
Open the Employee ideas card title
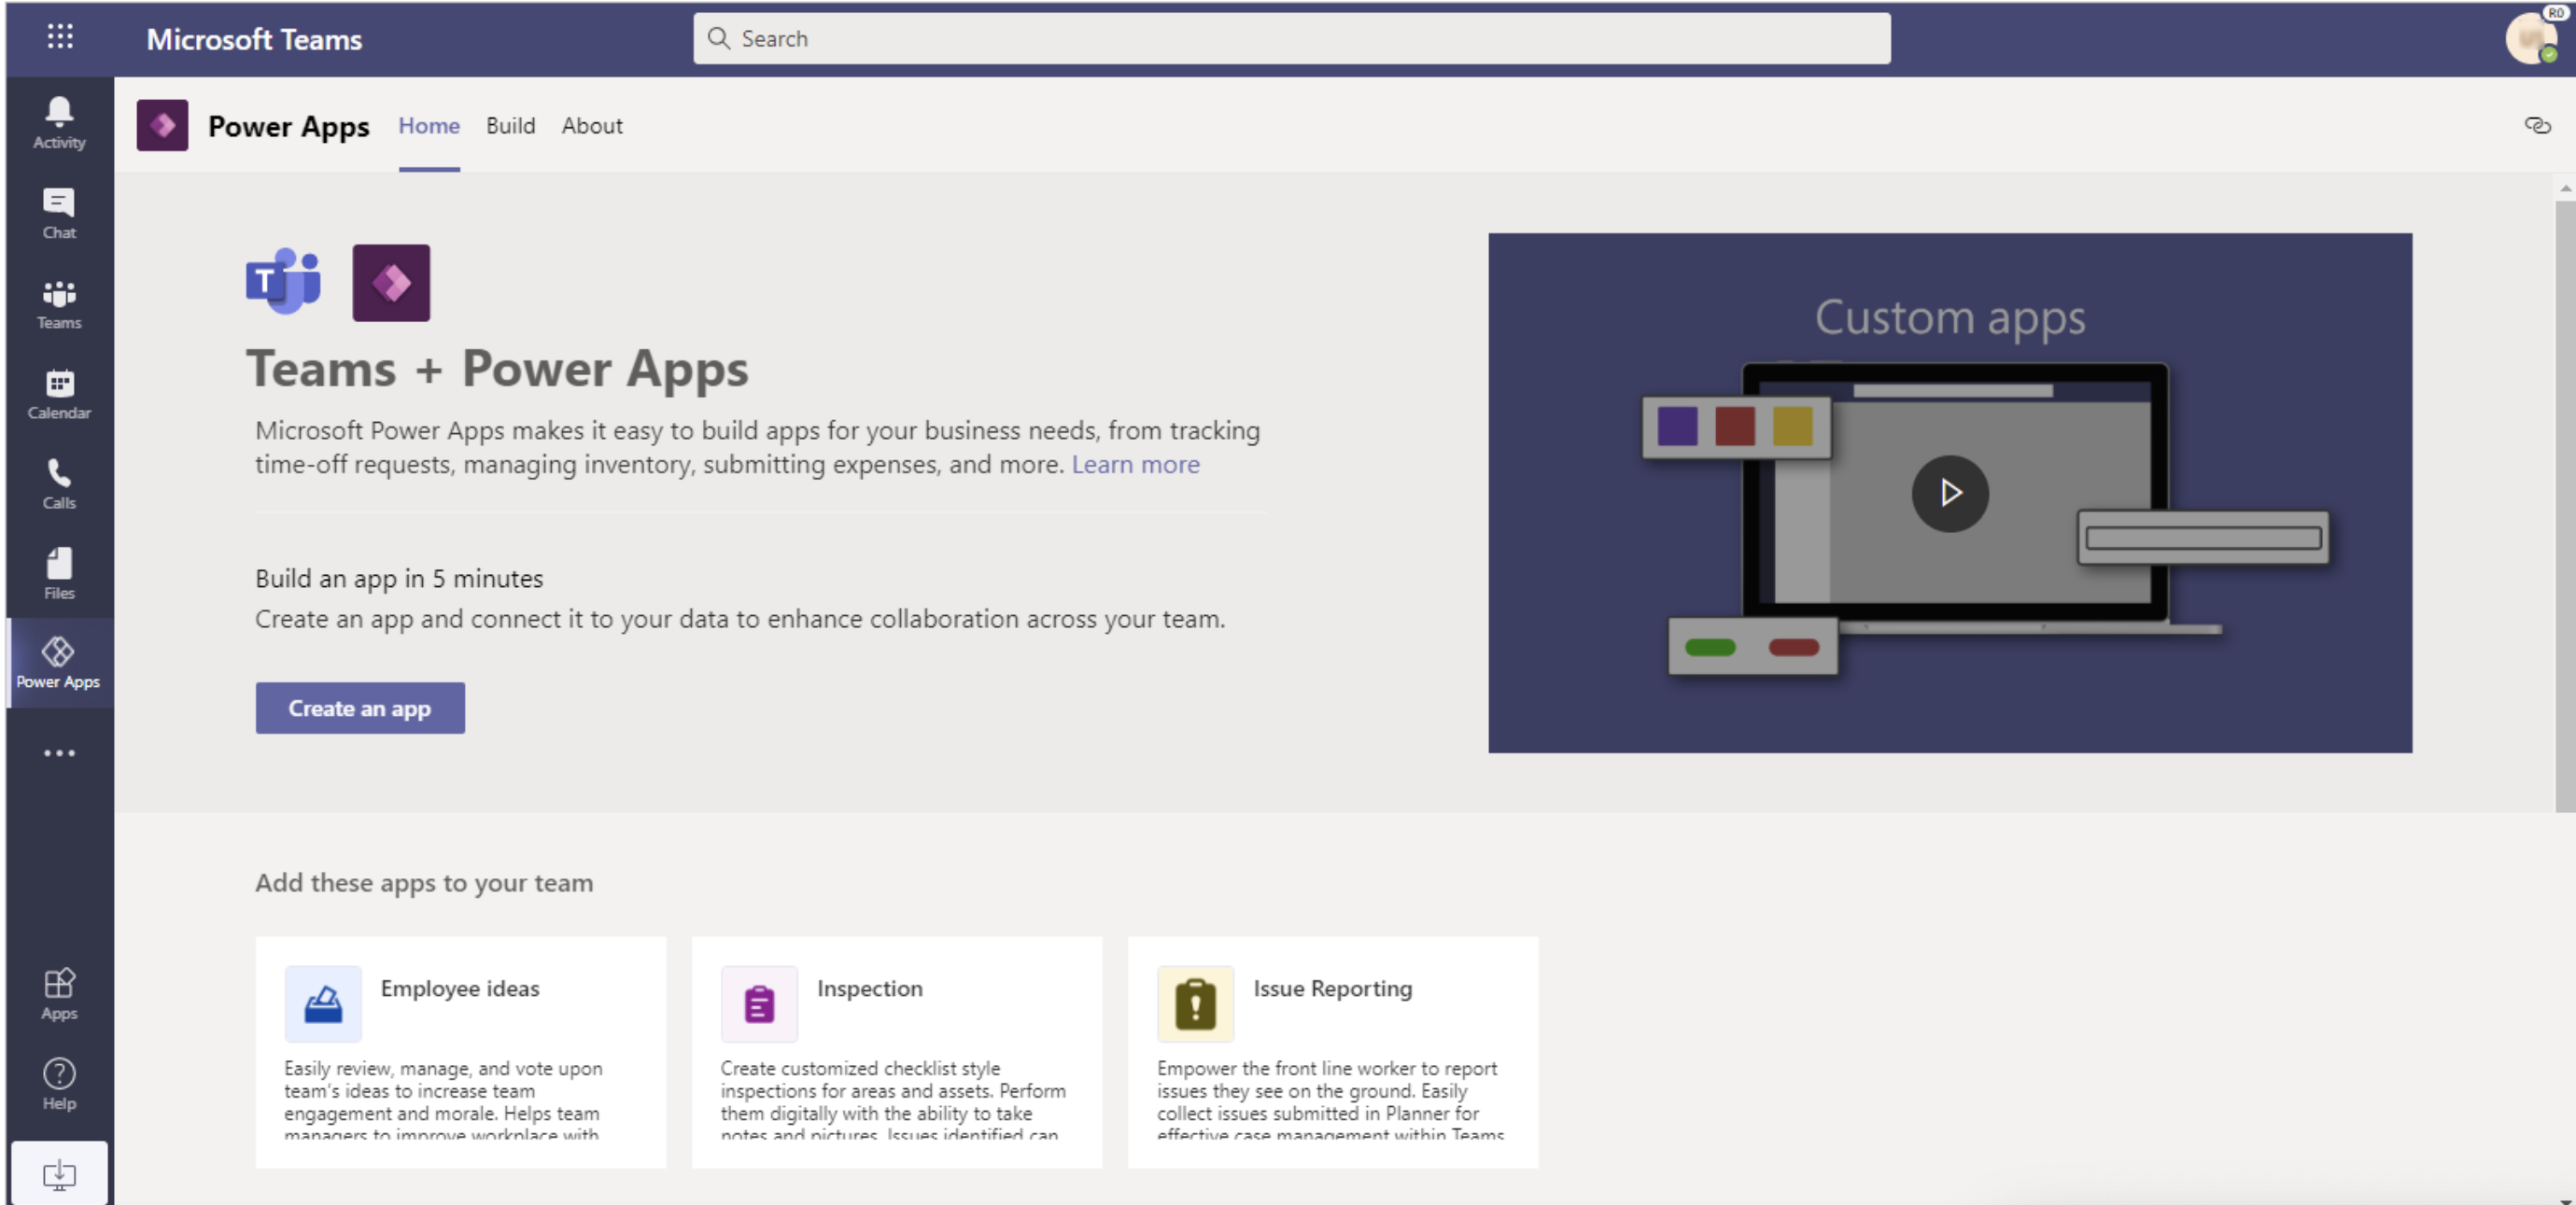pyautogui.click(x=460, y=988)
